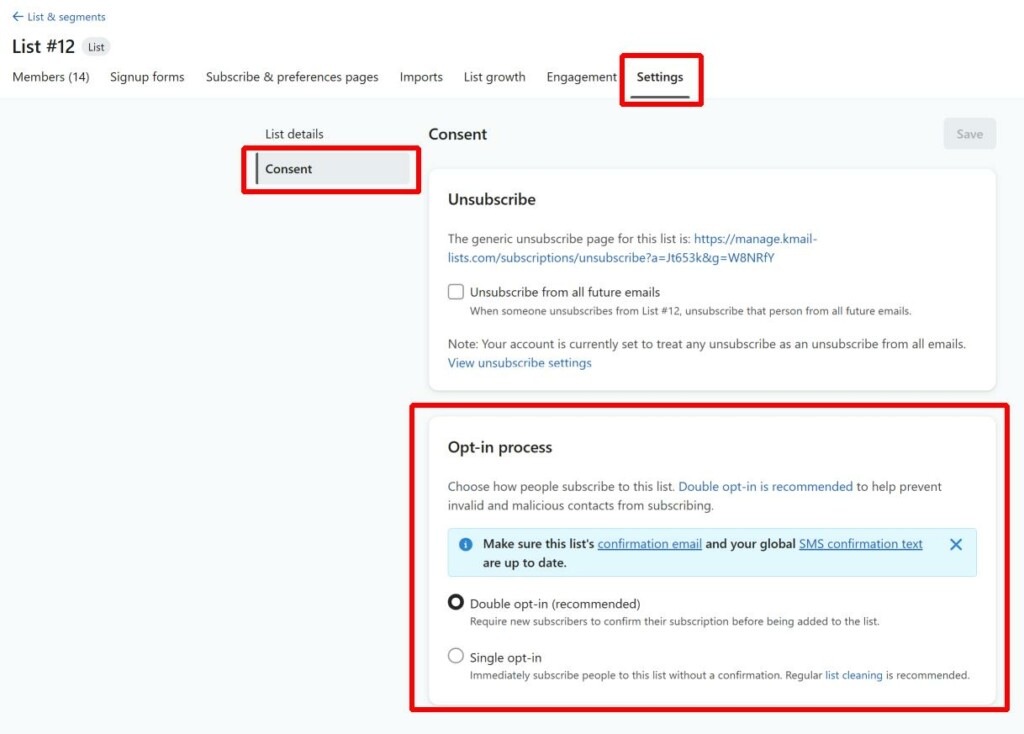Dismiss the confirmation reminder banner
The image size is (1024, 734).
coord(956,544)
